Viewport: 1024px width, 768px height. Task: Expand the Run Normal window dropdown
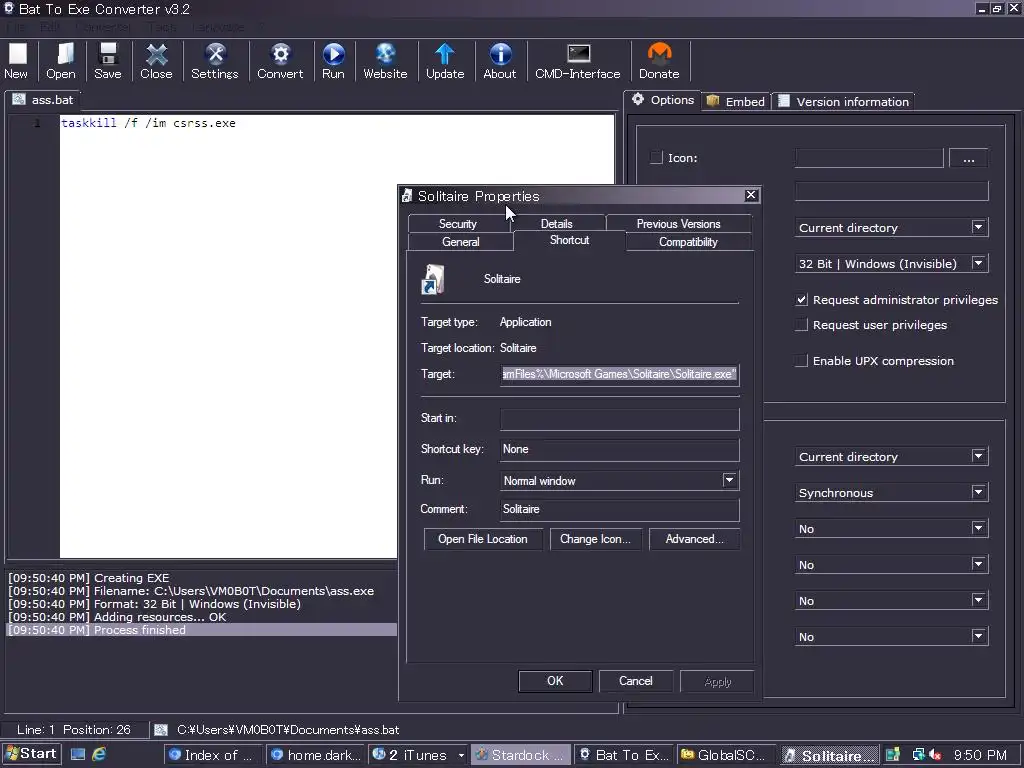click(729, 480)
